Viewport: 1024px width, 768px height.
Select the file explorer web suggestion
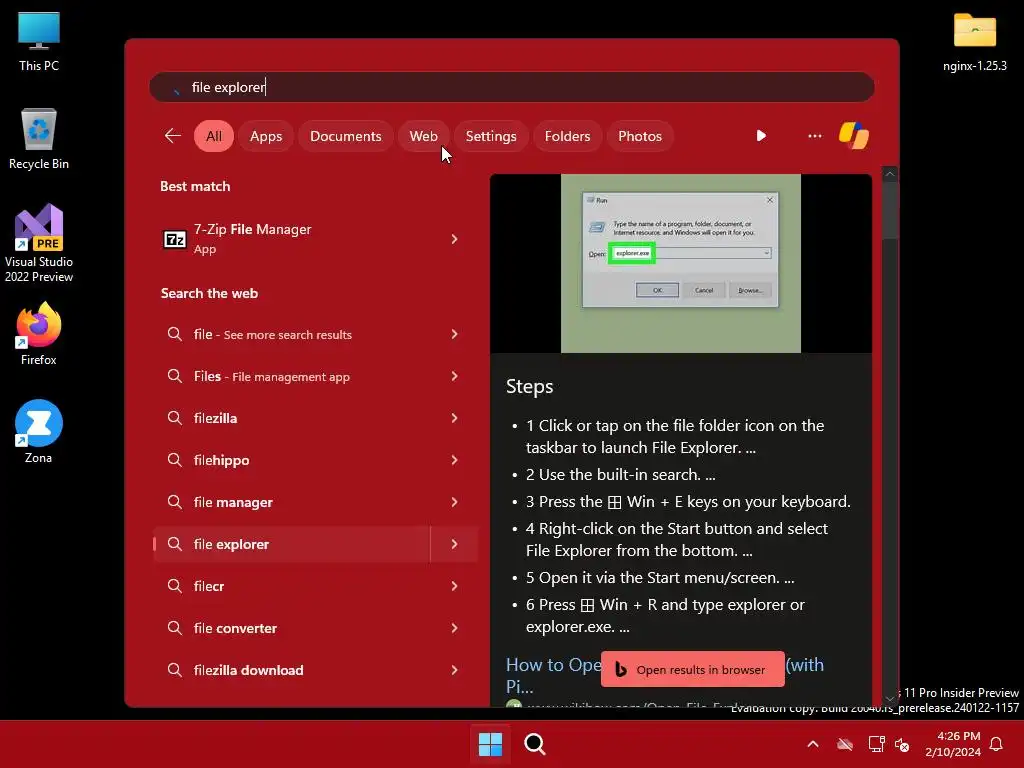click(x=291, y=544)
